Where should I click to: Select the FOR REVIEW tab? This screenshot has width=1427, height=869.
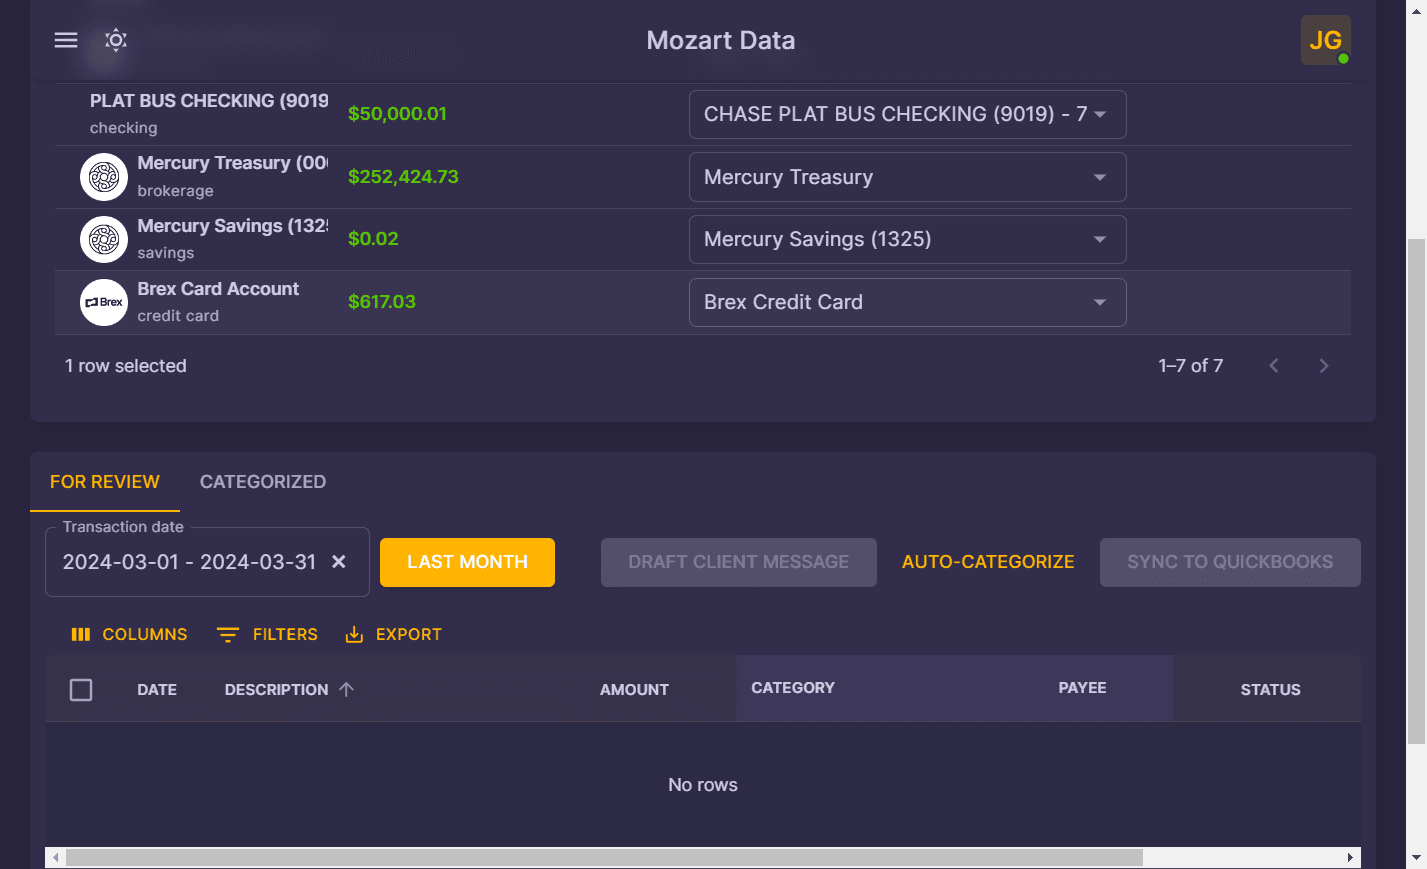[x=104, y=482]
